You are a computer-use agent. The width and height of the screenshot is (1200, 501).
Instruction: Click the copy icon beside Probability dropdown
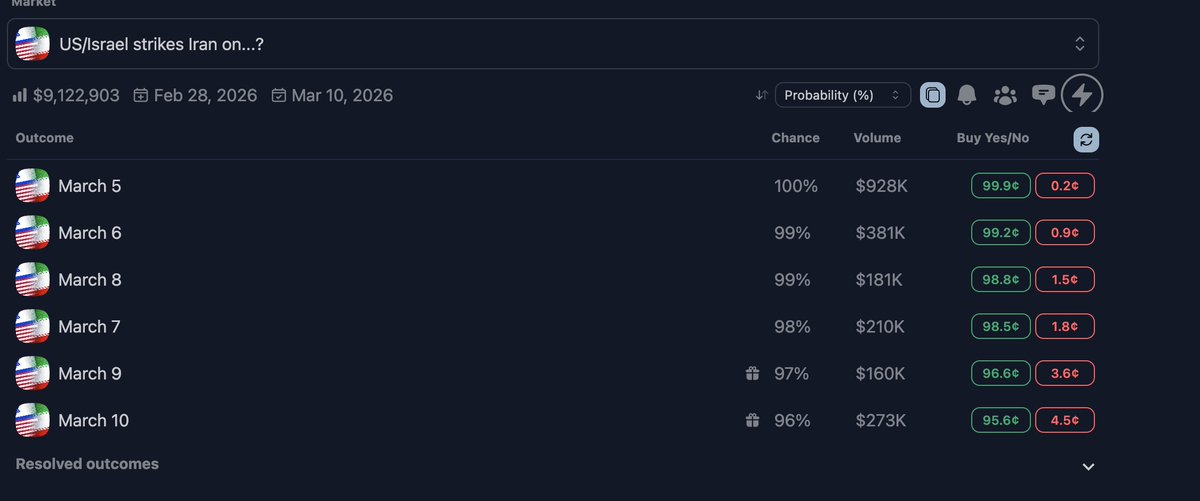(x=932, y=95)
